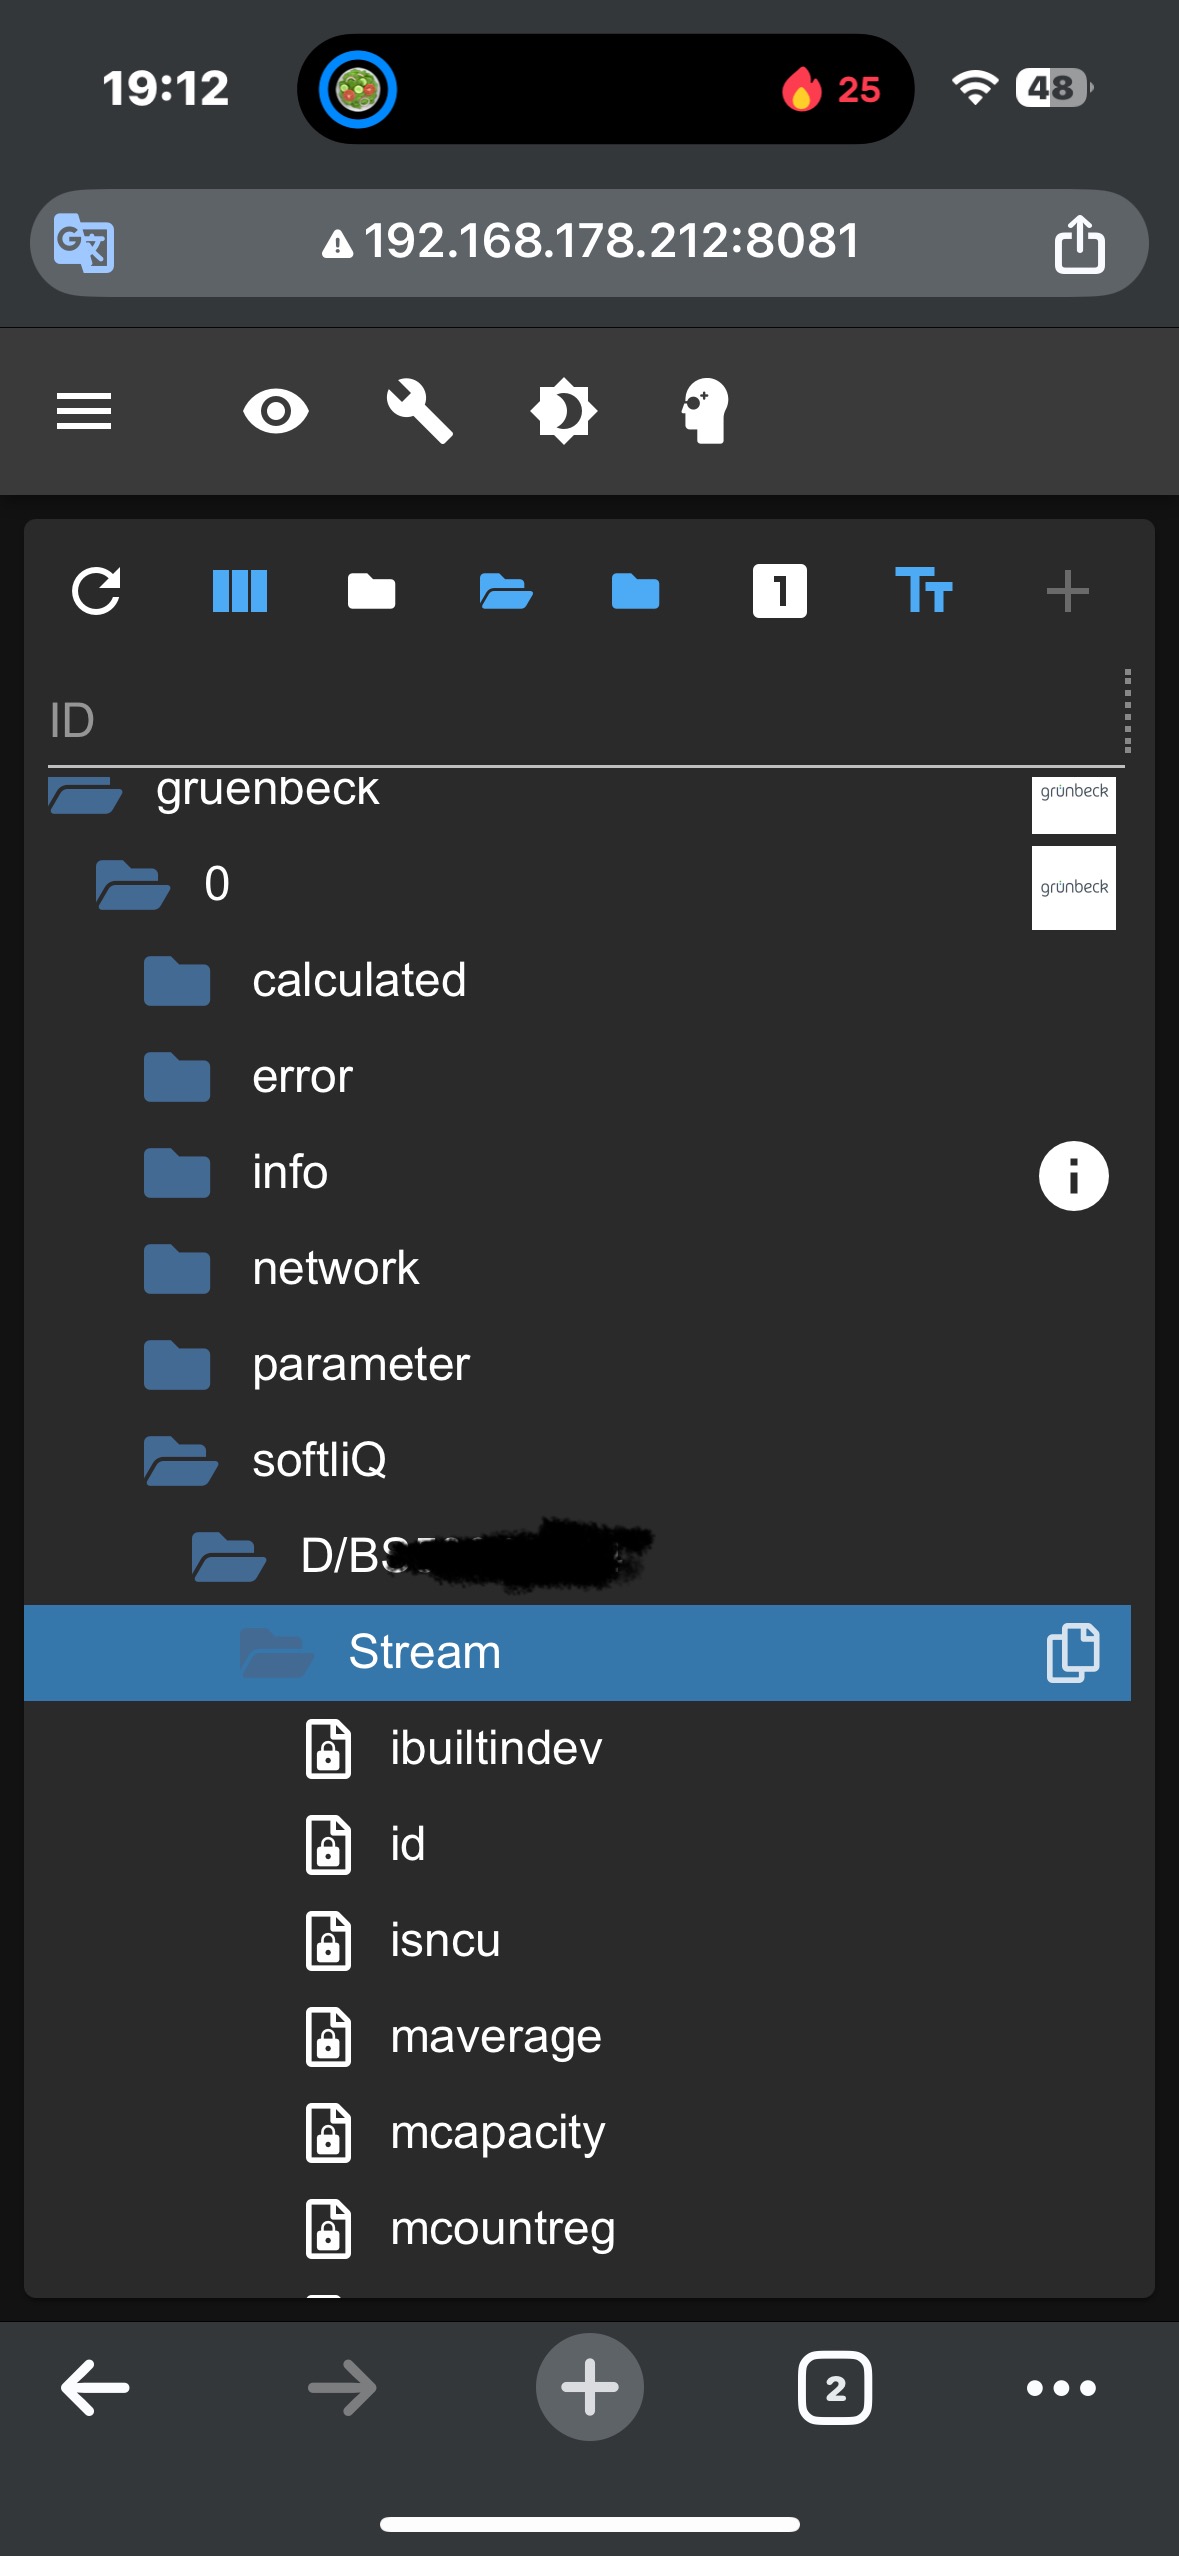This screenshot has height=2556, width=1179.
Task: Toggle expert mode head icon
Action: coord(706,411)
